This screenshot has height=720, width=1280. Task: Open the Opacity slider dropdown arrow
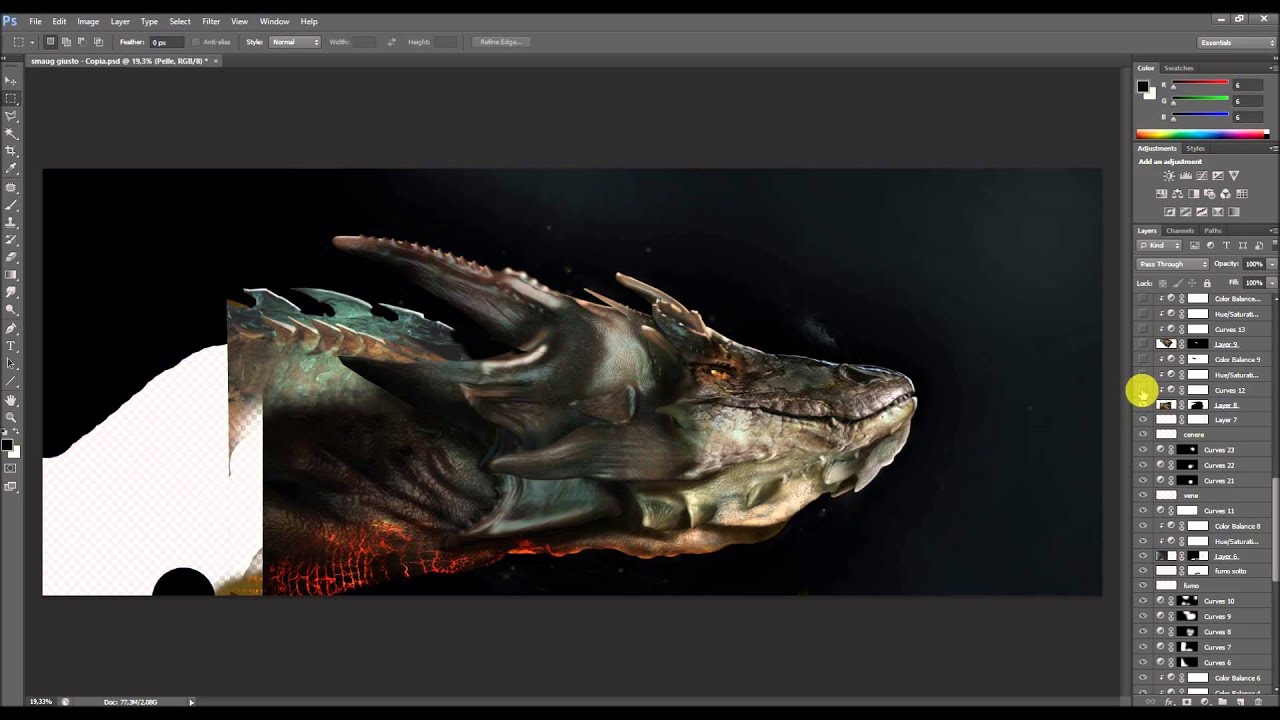point(1272,264)
